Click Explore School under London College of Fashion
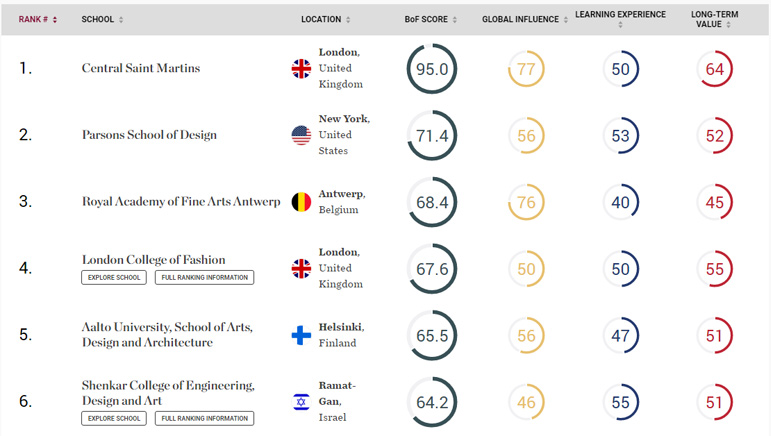The width and height of the screenshot is (771, 436). 114,277
